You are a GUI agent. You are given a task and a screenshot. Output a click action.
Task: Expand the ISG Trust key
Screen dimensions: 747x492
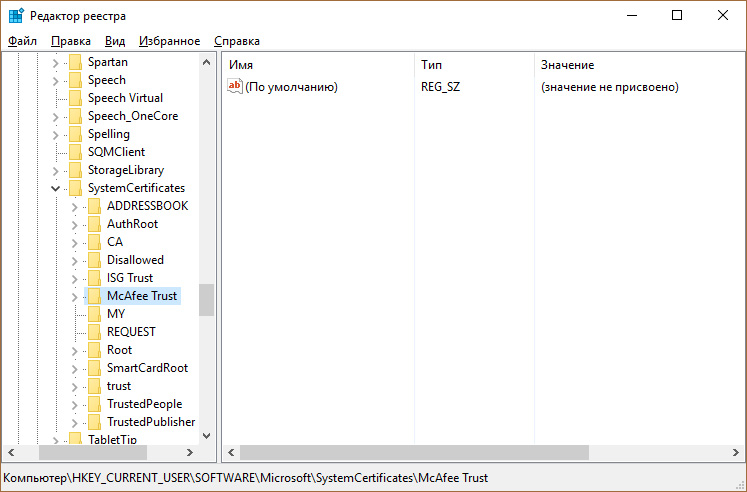tap(74, 279)
